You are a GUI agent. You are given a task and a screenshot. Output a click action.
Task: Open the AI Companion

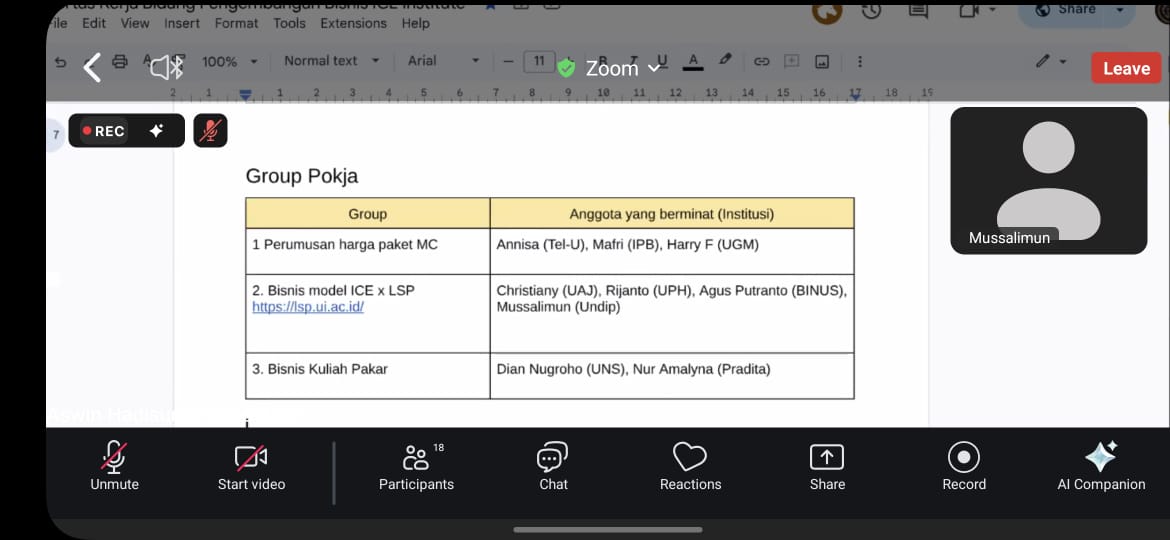(1101, 467)
